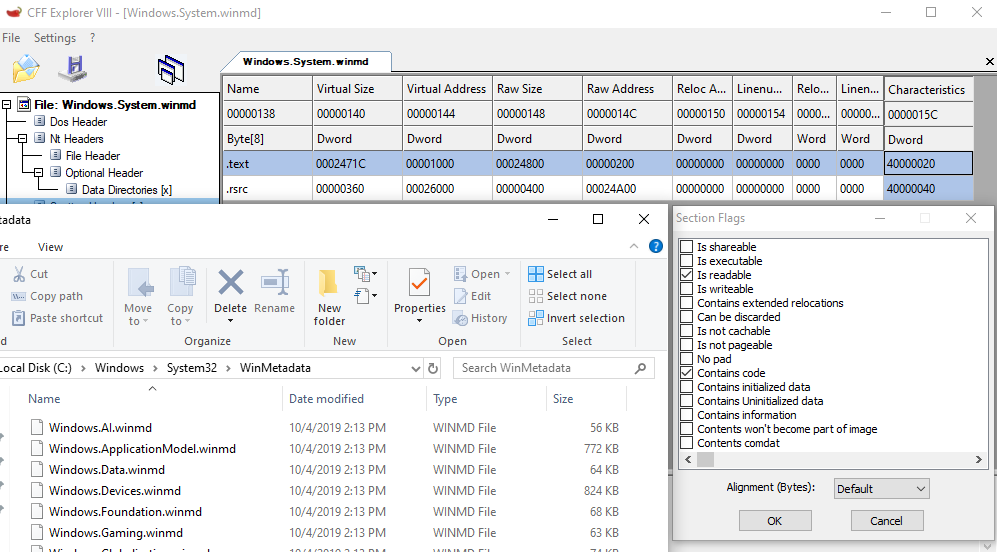Screen dimensions: 997x552
Task: Click the Cut scissors icon in Explorer ribbon
Action: pos(19,274)
